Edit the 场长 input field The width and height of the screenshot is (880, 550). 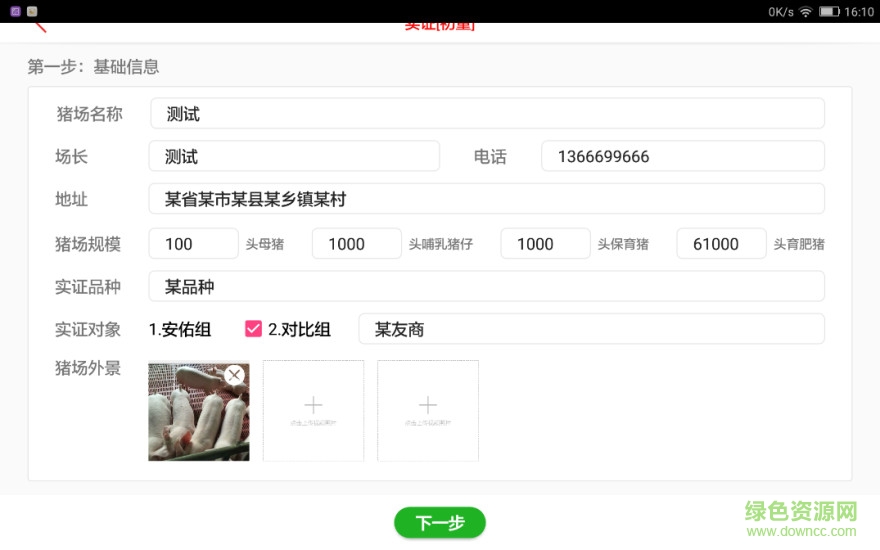point(294,156)
